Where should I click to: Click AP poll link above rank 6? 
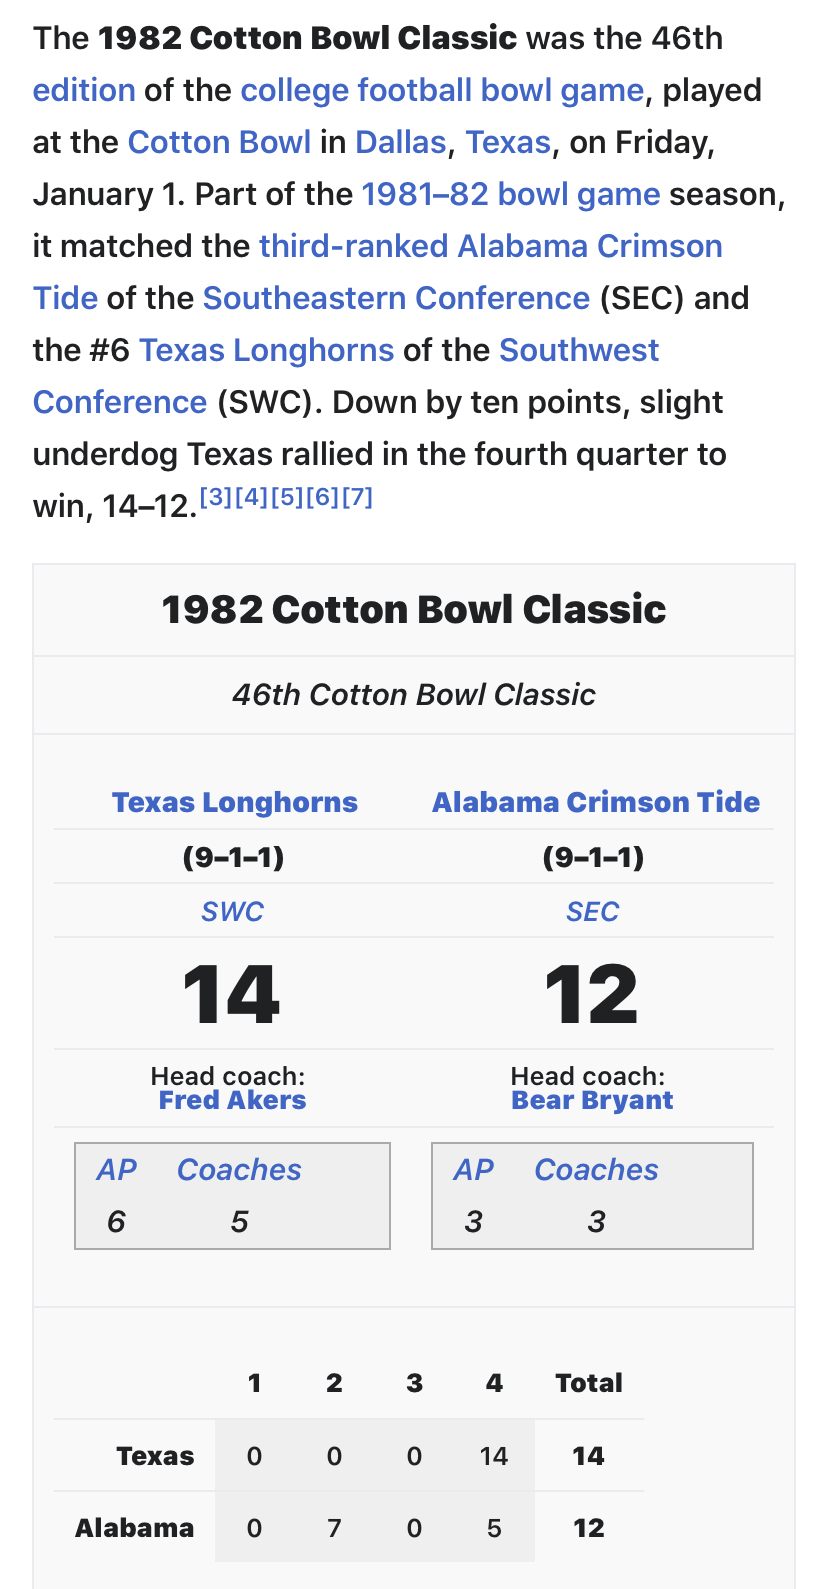tap(116, 1170)
